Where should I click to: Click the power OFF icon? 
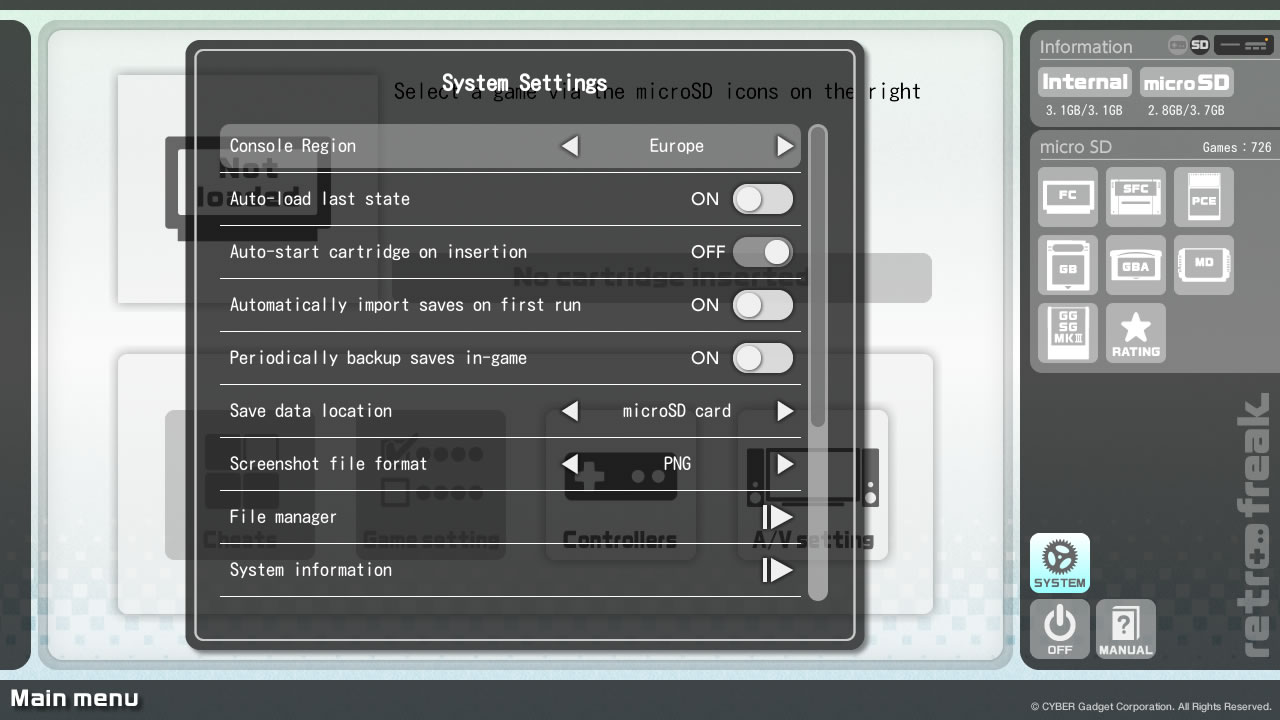click(1060, 629)
